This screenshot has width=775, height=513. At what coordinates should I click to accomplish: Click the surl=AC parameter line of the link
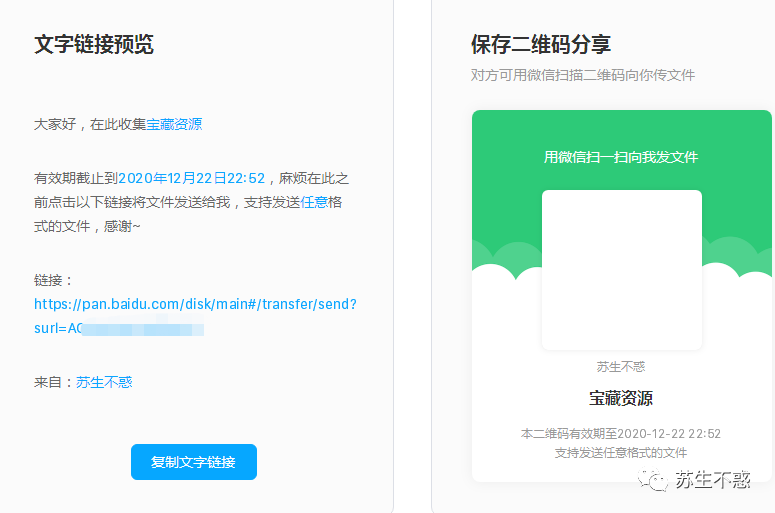pos(119,328)
